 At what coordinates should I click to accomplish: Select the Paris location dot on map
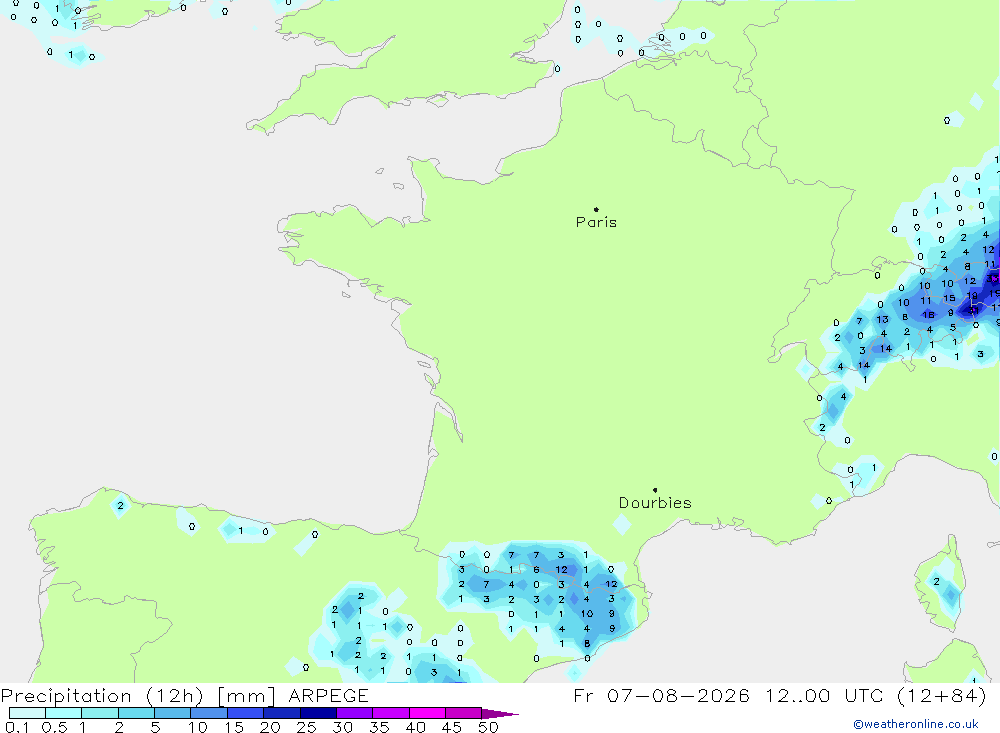[x=596, y=209]
